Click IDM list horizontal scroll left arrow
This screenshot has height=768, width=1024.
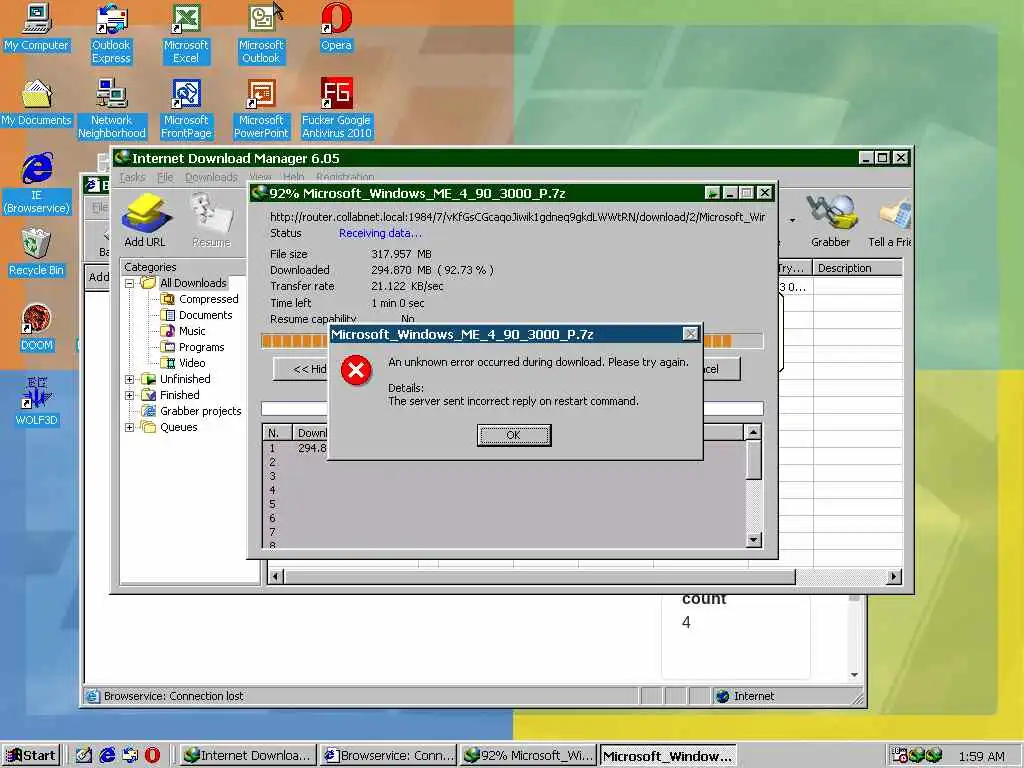pyautogui.click(x=276, y=577)
